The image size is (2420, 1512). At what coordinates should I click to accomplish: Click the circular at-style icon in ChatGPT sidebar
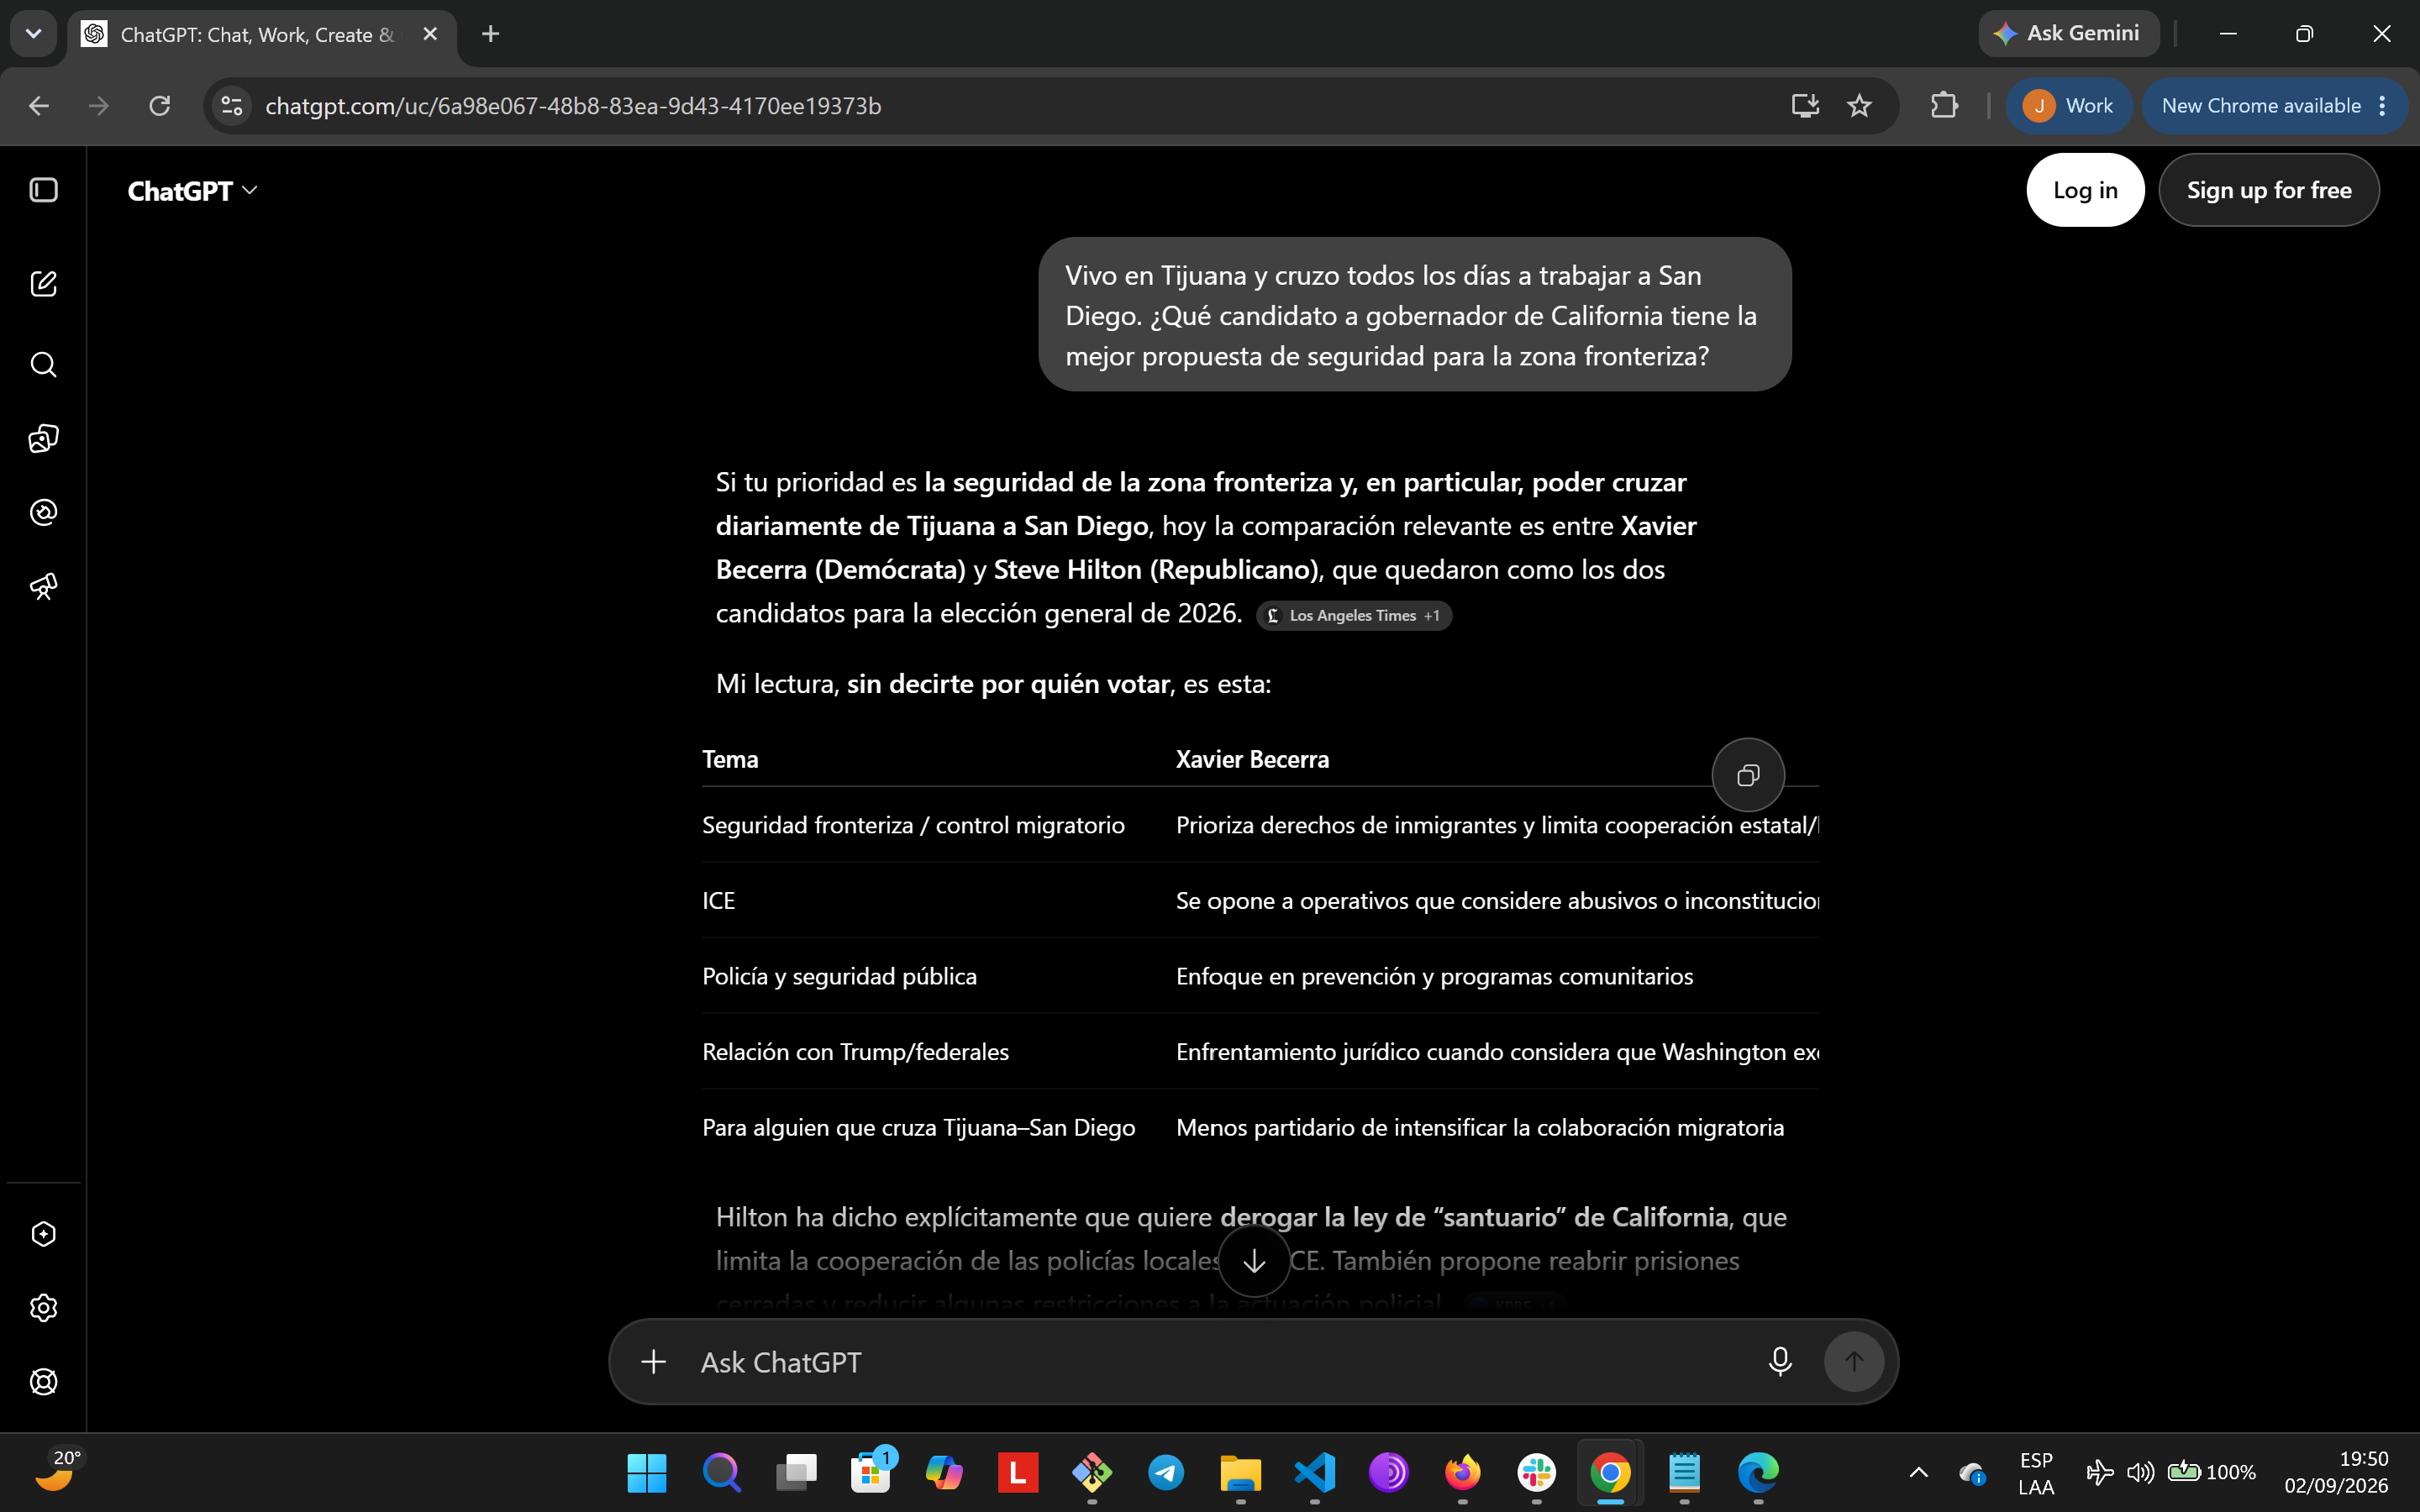pos(44,512)
